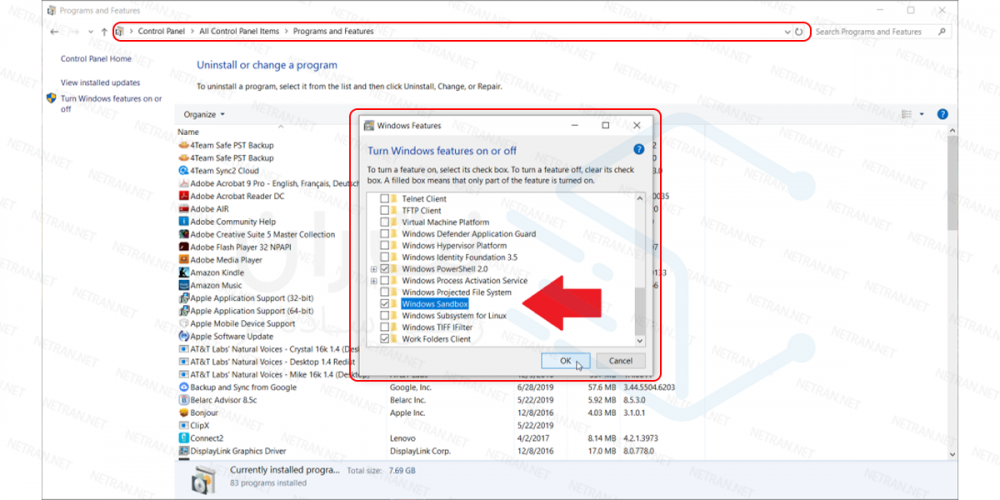Open the Organize dropdown menu
This screenshot has width=1000, height=500.
coord(204,114)
